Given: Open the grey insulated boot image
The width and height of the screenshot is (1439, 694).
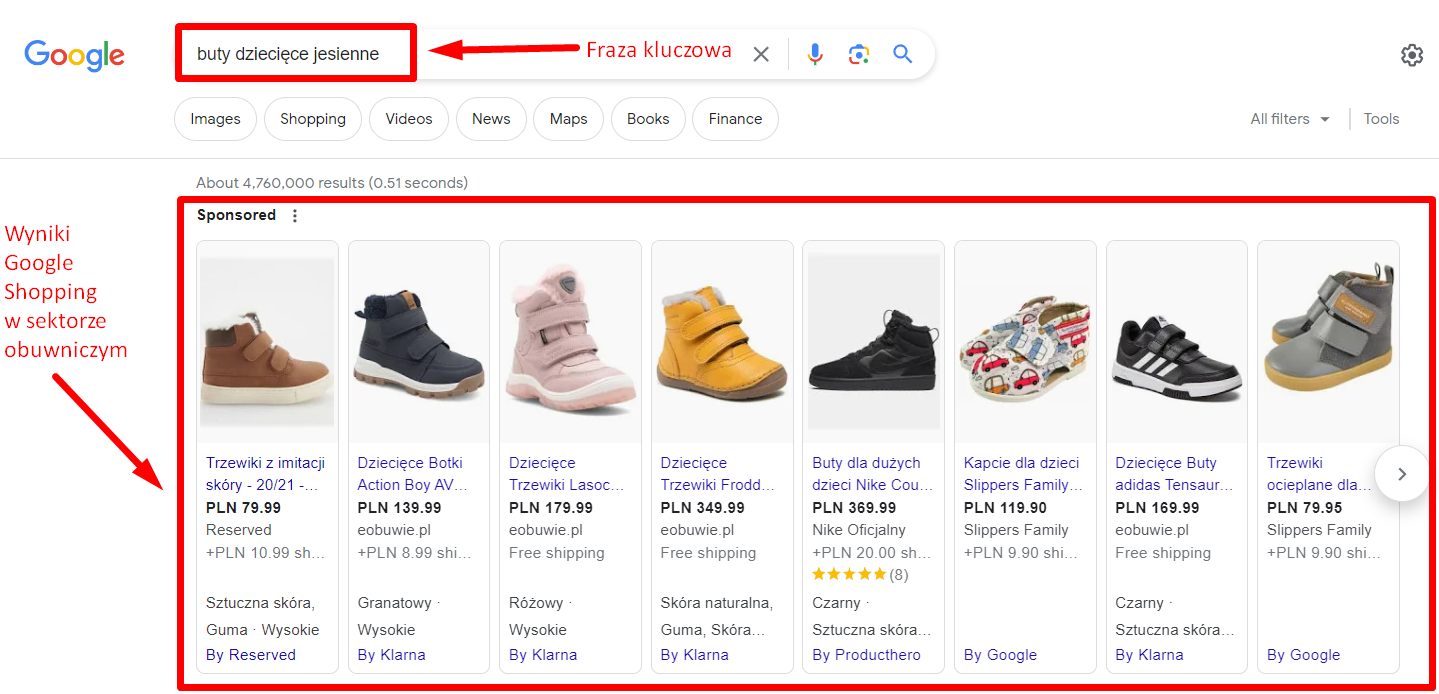Looking at the screenshot, I should click(x=1328, y=342).
